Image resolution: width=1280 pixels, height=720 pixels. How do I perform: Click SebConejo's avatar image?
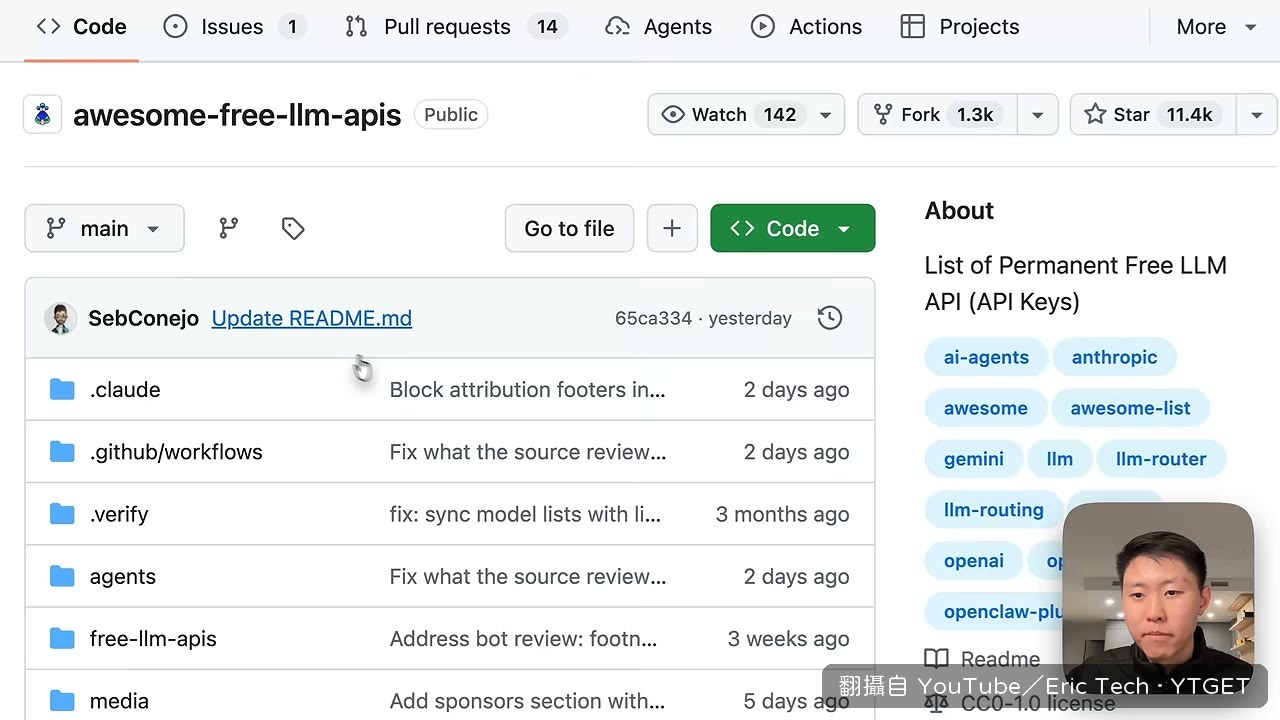61,318
